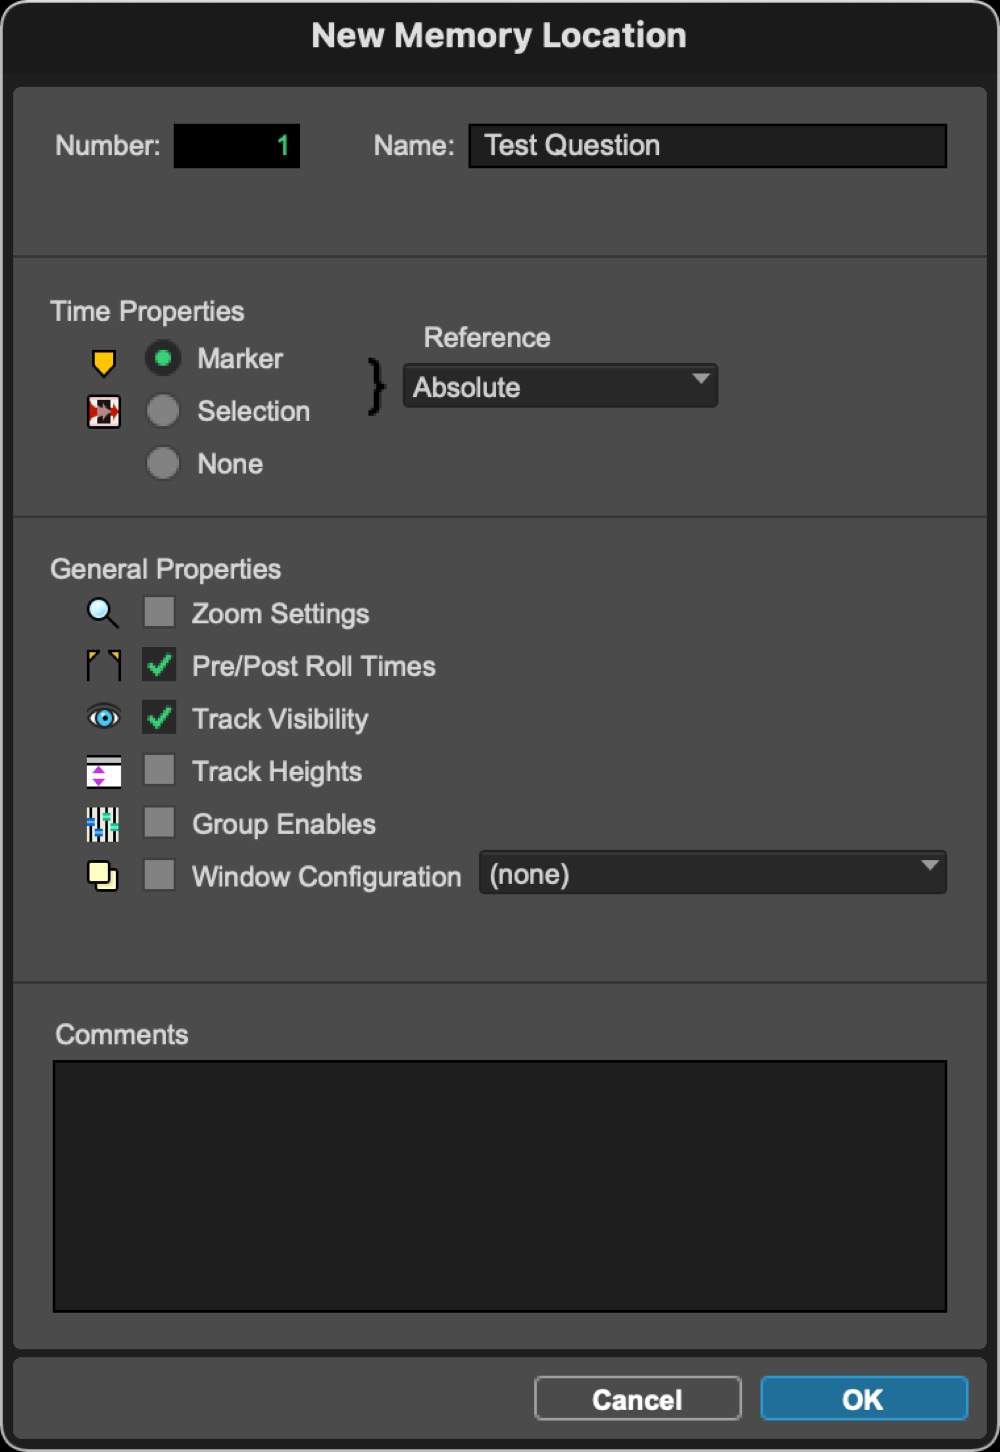The width and height of the screenshot is (1000, 1452).
Task: Select the None time property radio
Action: pos(163,463)
